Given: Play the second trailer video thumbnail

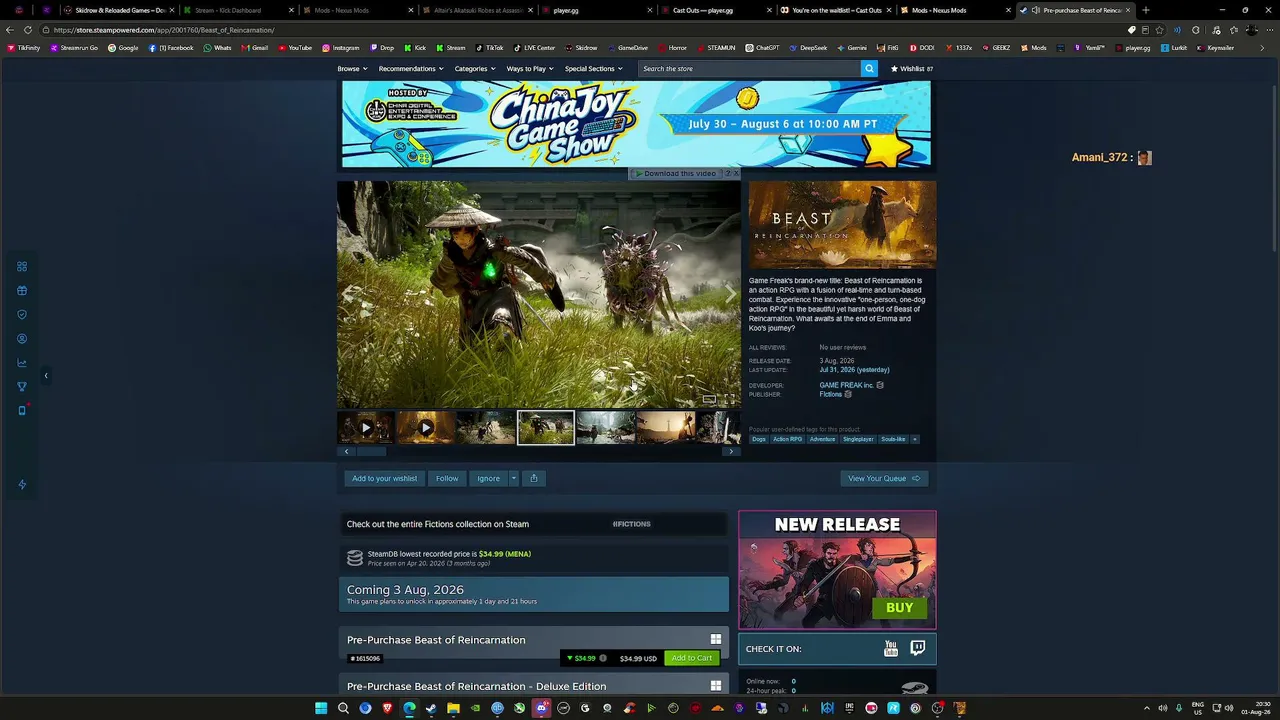Looking at the screenshot, I should click(426, 428).
